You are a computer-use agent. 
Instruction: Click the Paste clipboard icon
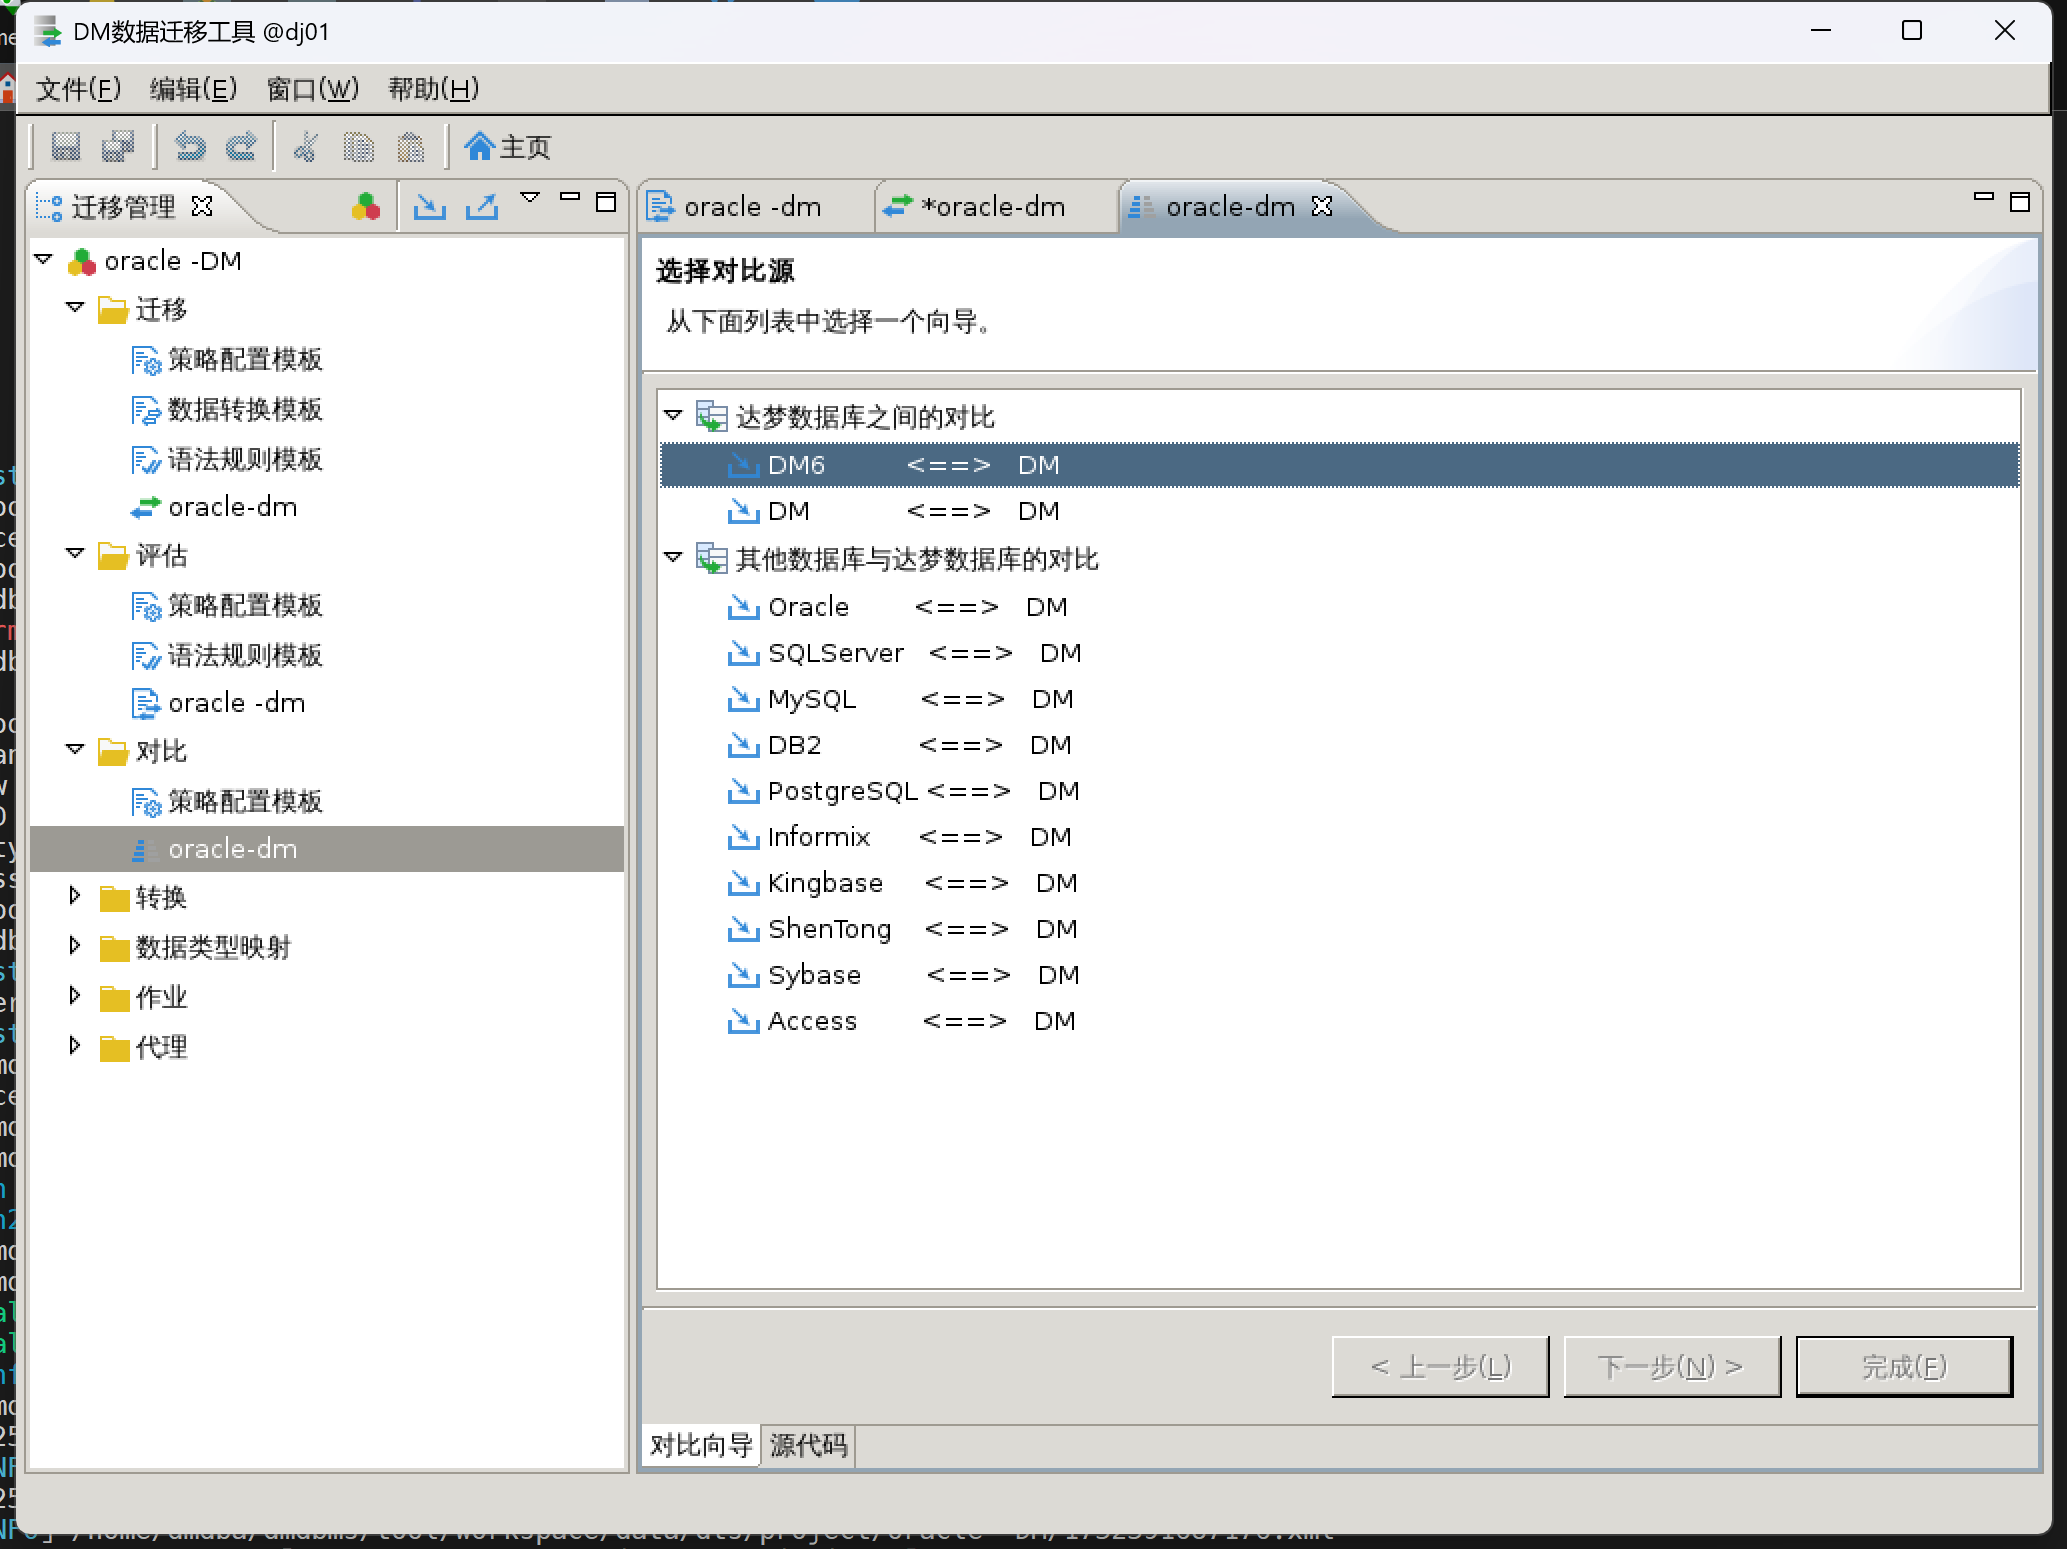pos(411,147)
